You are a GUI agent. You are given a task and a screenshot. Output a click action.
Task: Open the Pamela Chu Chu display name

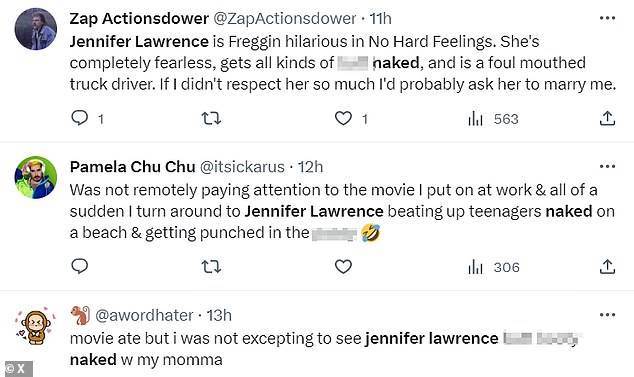(133, 167)
